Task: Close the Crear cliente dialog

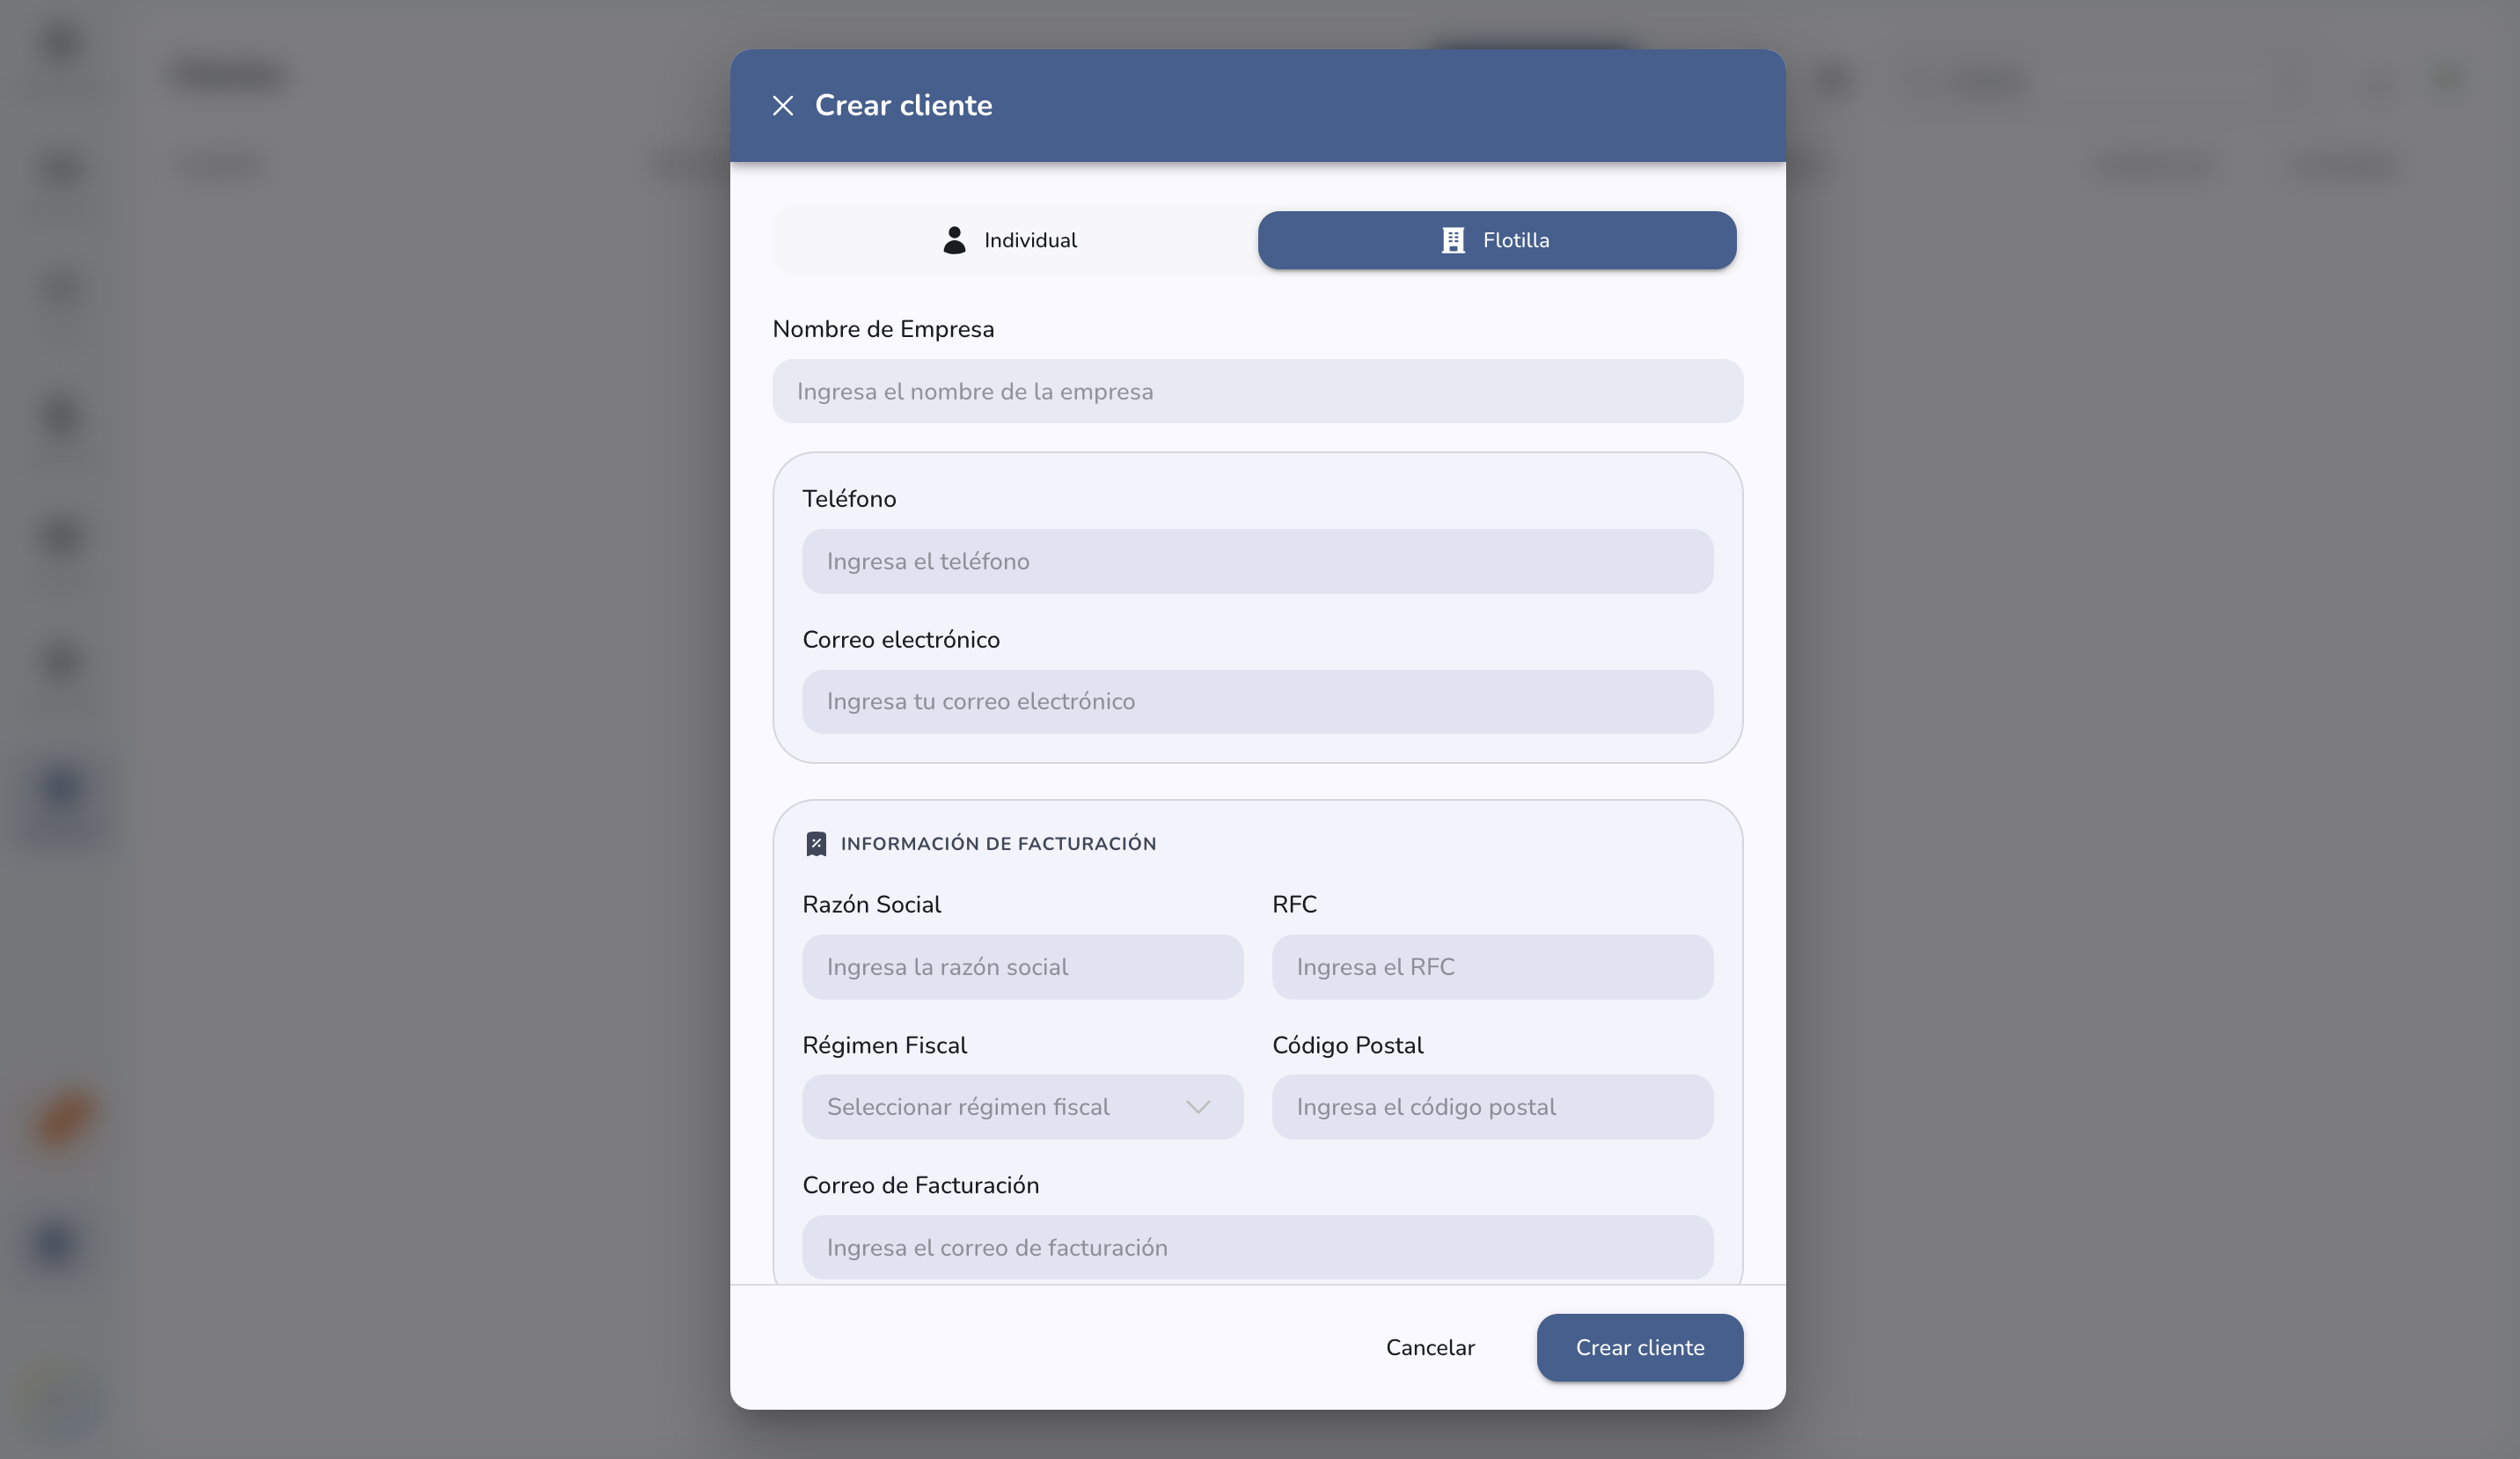Action: 782,106
